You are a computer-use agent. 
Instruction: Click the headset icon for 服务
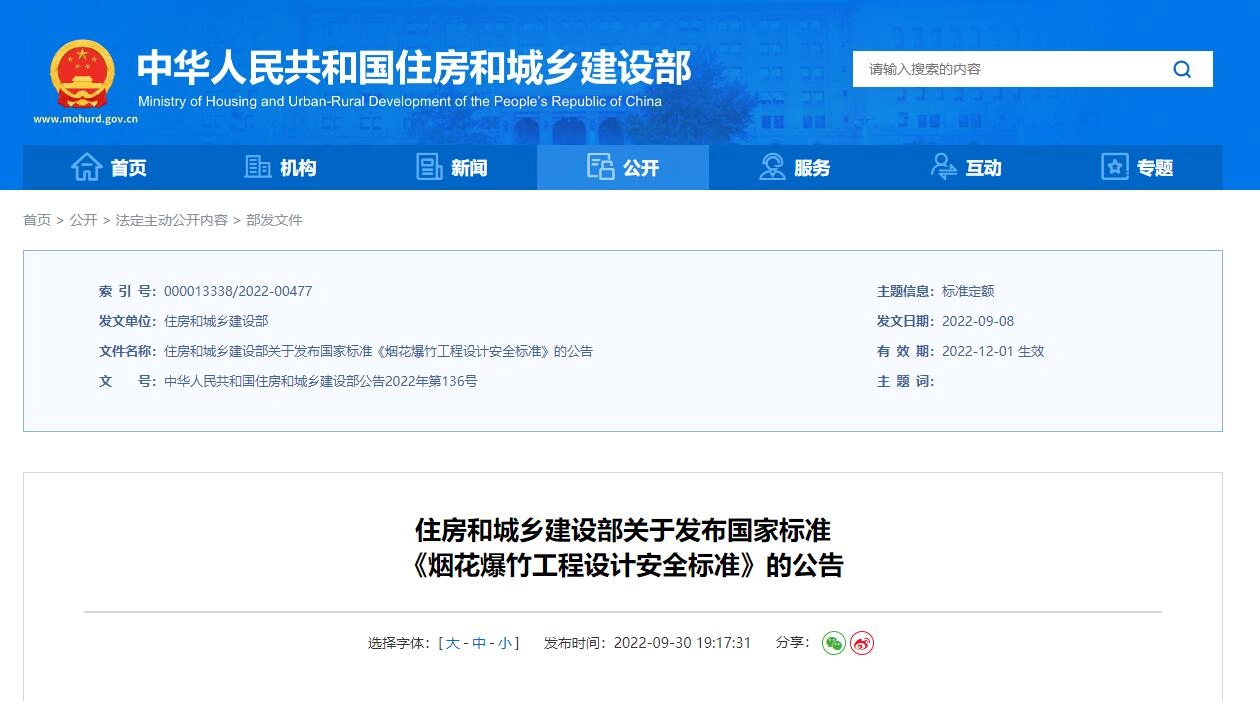[x=772, y=167]
